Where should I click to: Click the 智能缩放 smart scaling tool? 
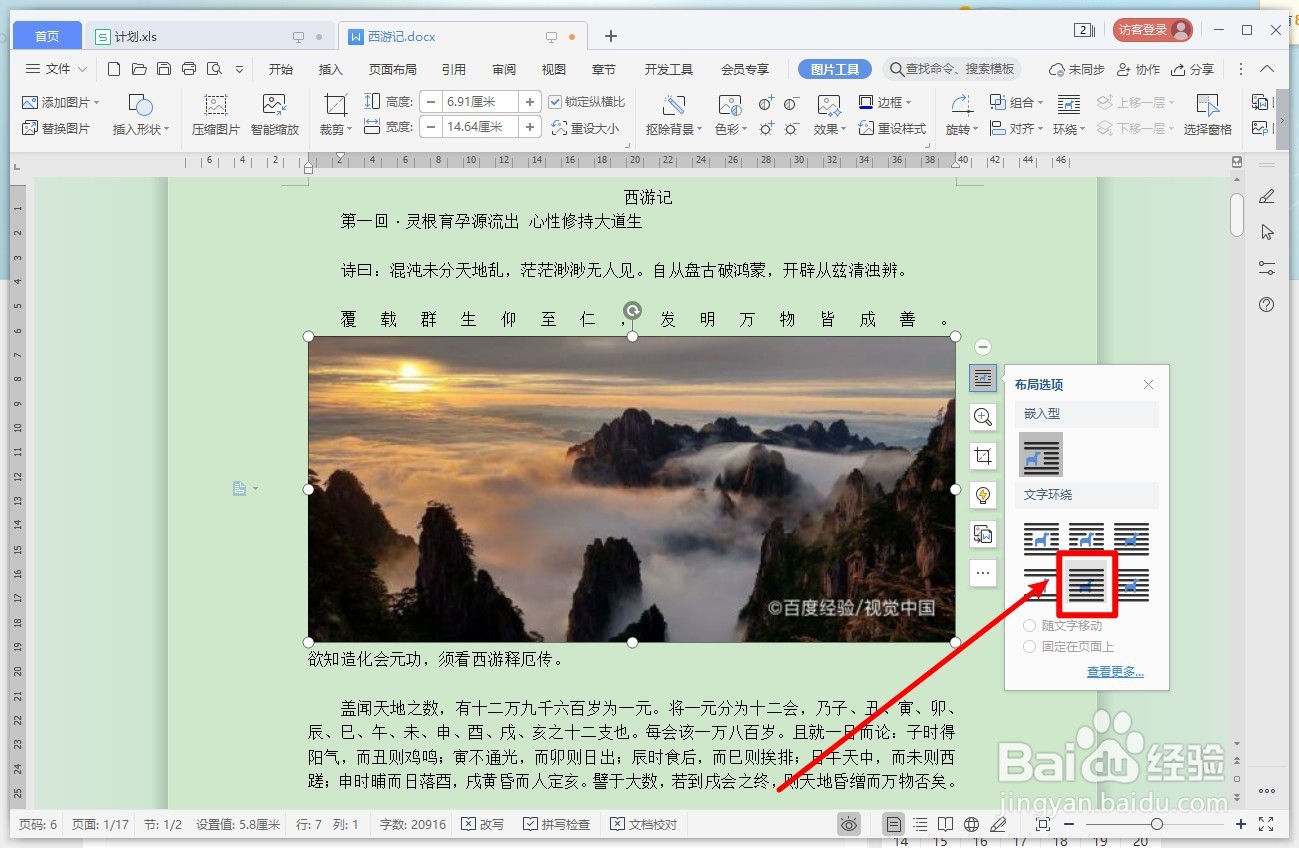pyautogui.click(x=275, y=115)
